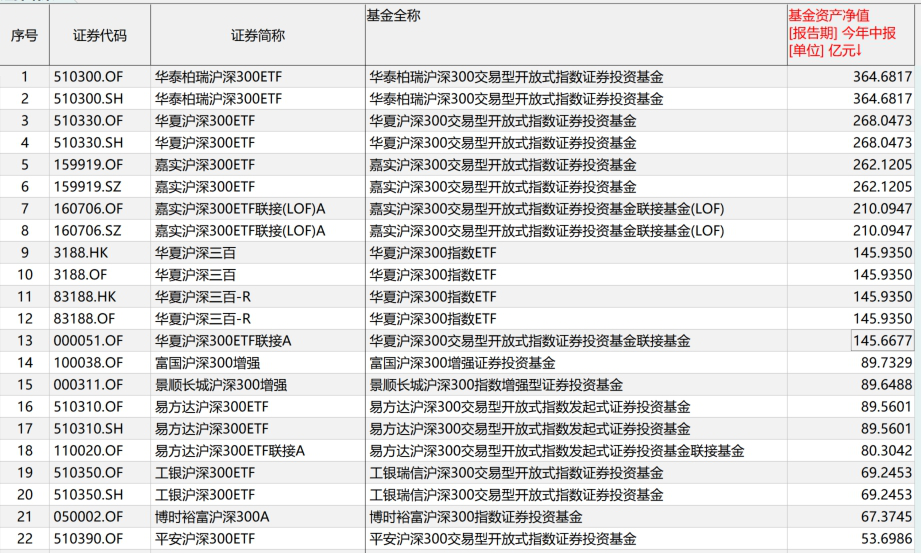The image size is (922, 554).
Task: Click short name 平安沪深300ETF
Action: 205,539
